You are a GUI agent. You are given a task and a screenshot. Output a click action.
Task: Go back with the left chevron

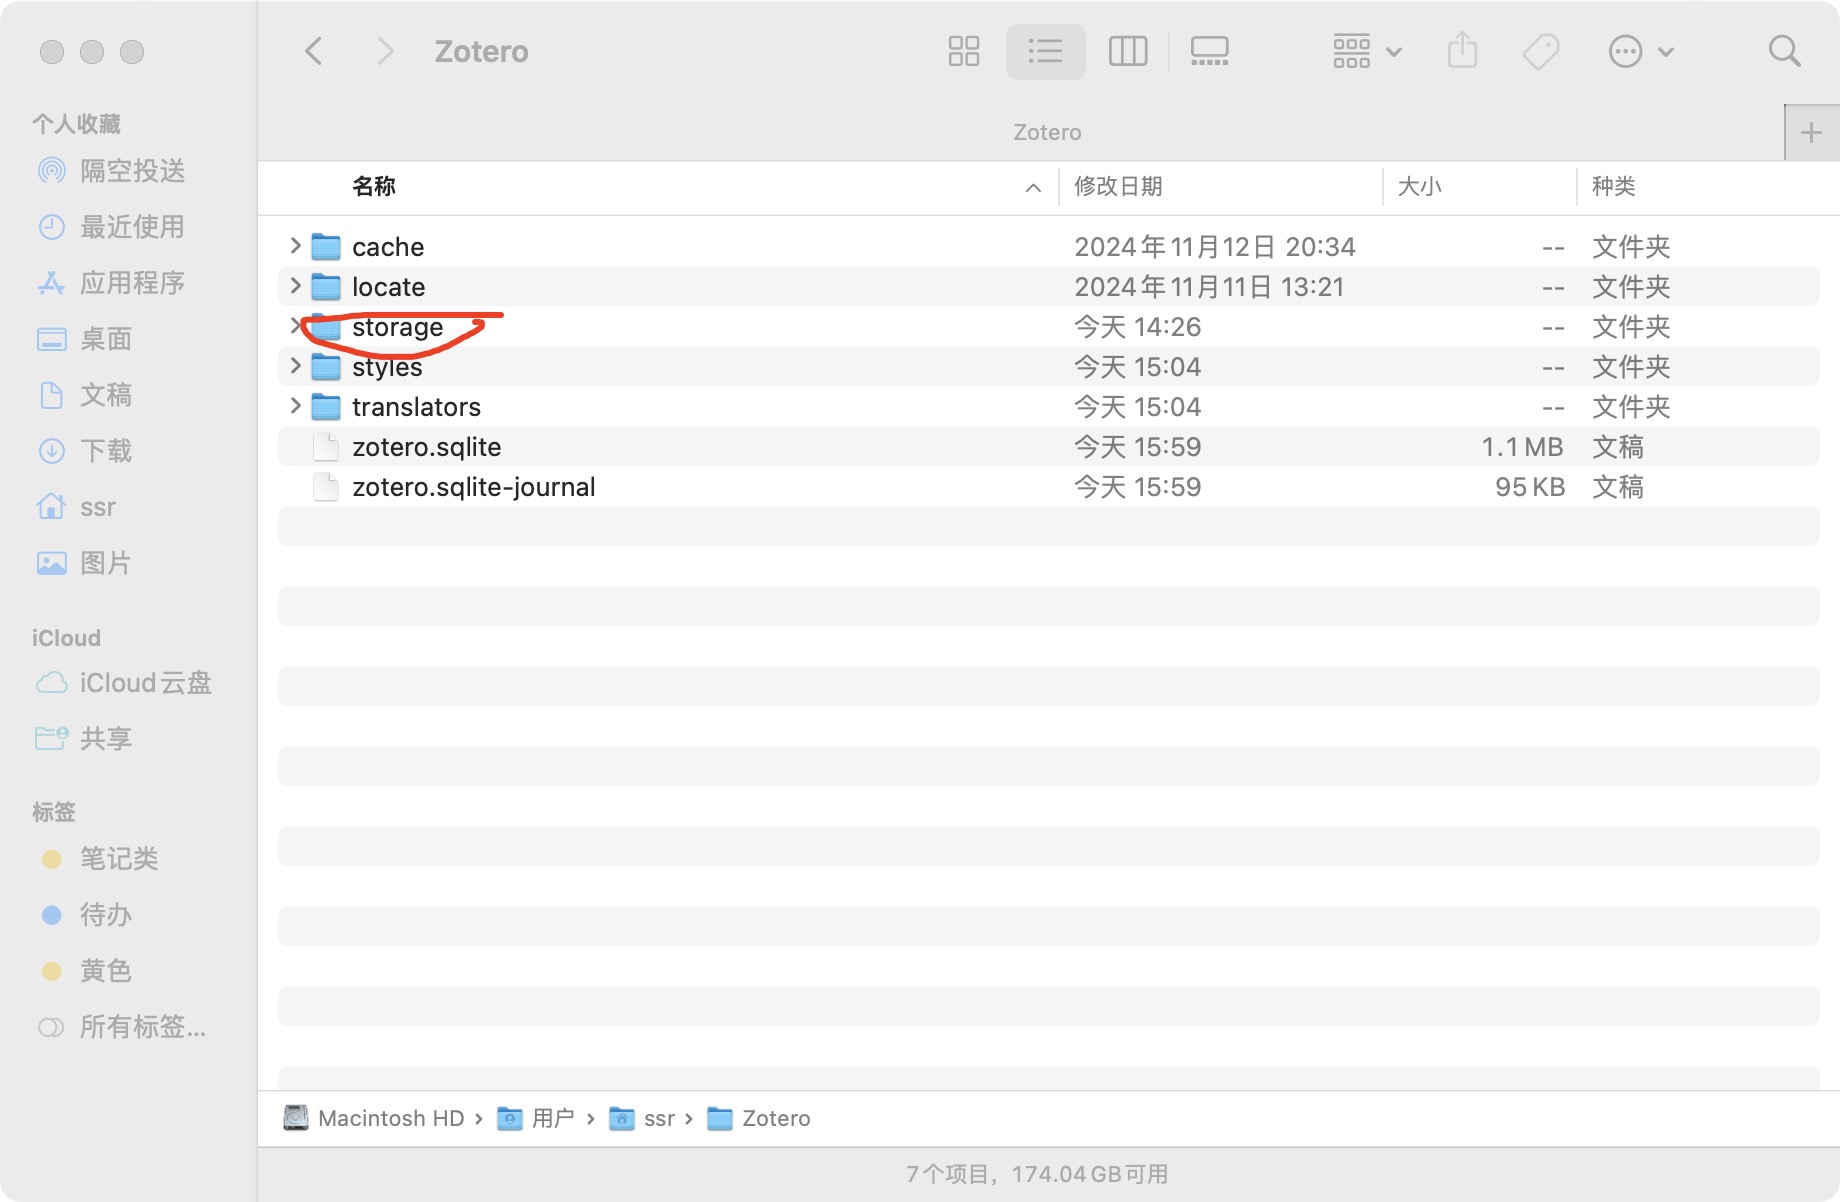(x=314, y=51)
